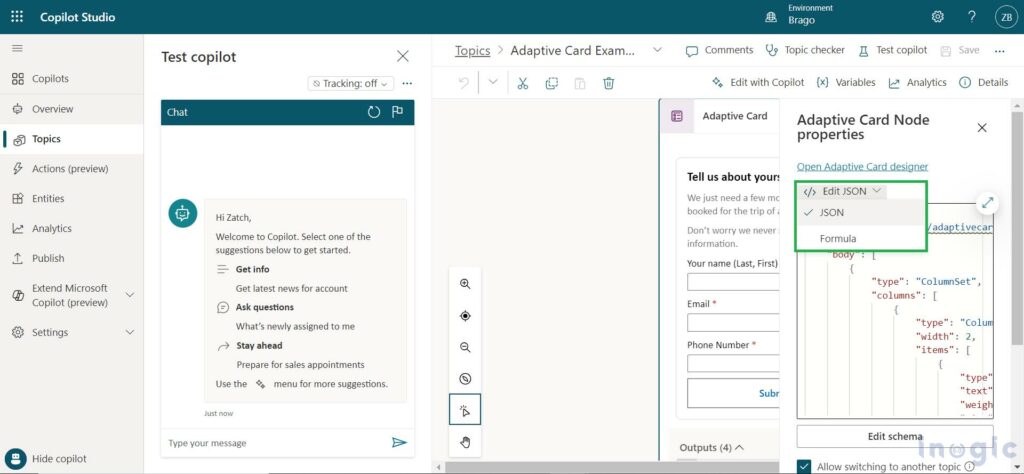Choose Formula from the edit mode menu
The width and height of the screenshot is (1024, 474).
[x=838, y=238]
